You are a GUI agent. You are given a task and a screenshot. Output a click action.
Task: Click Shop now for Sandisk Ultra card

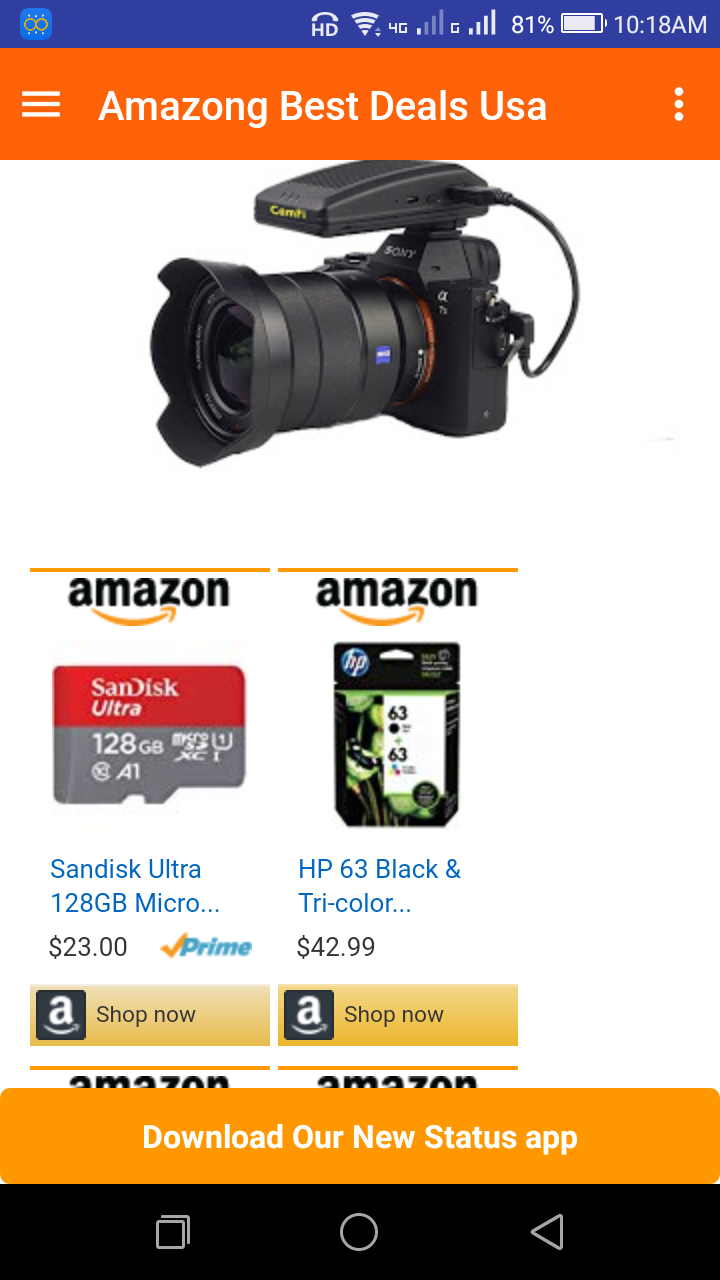pyautogui.click(x=150, y=1015)
